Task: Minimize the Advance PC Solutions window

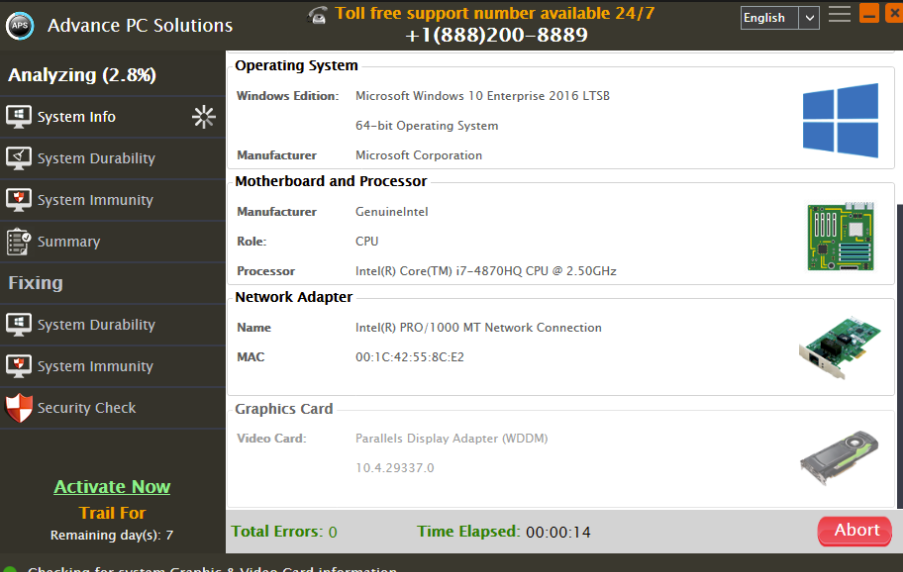Action: pyautogui.click(x=869, y=13)
